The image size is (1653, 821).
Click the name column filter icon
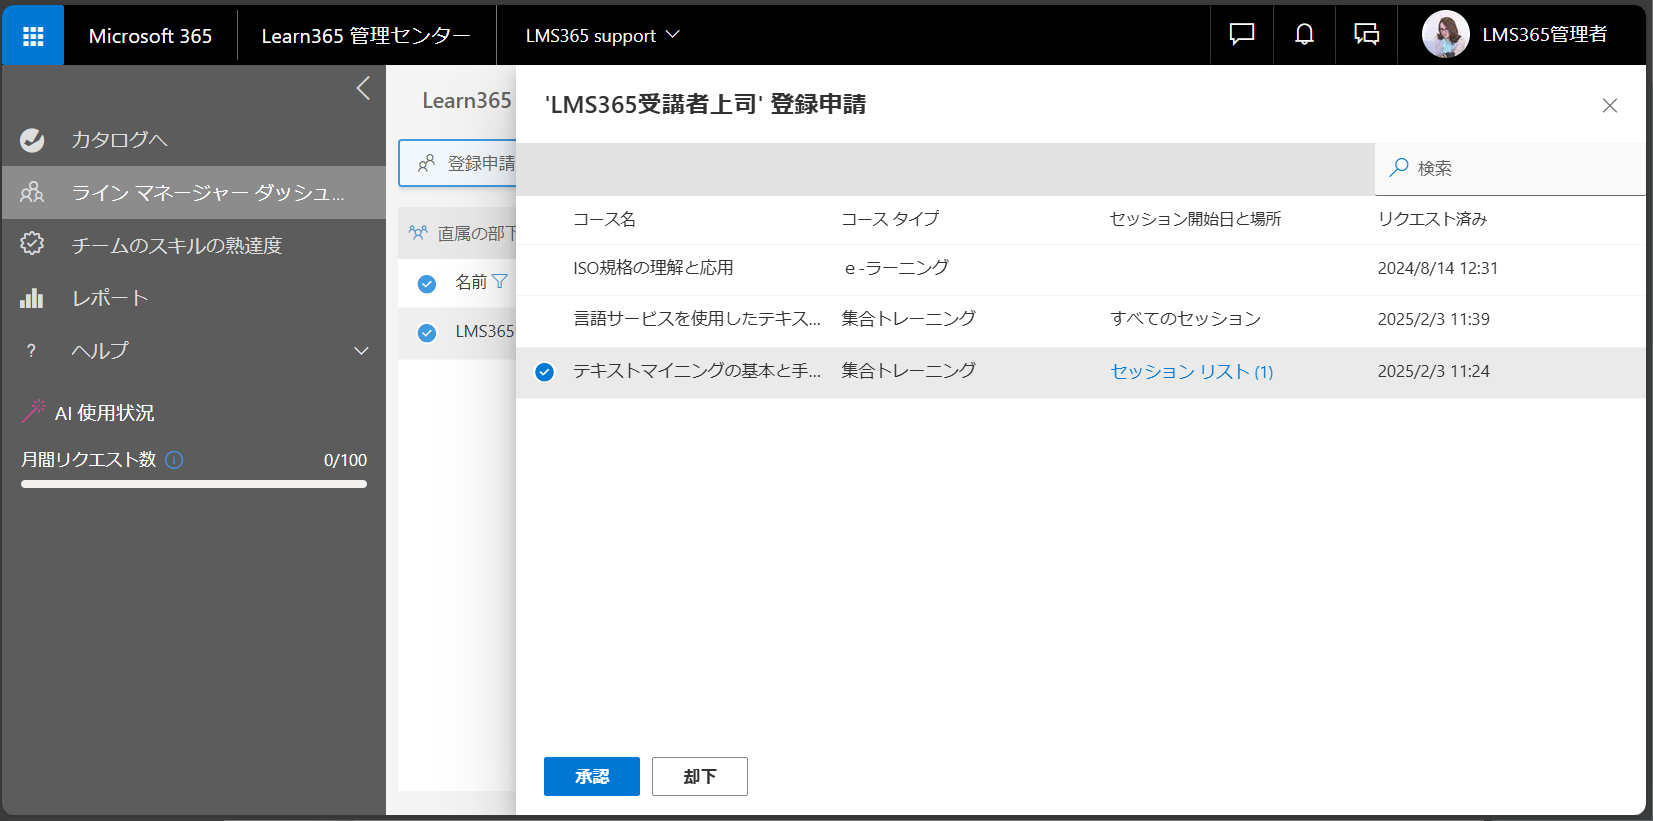500,282
